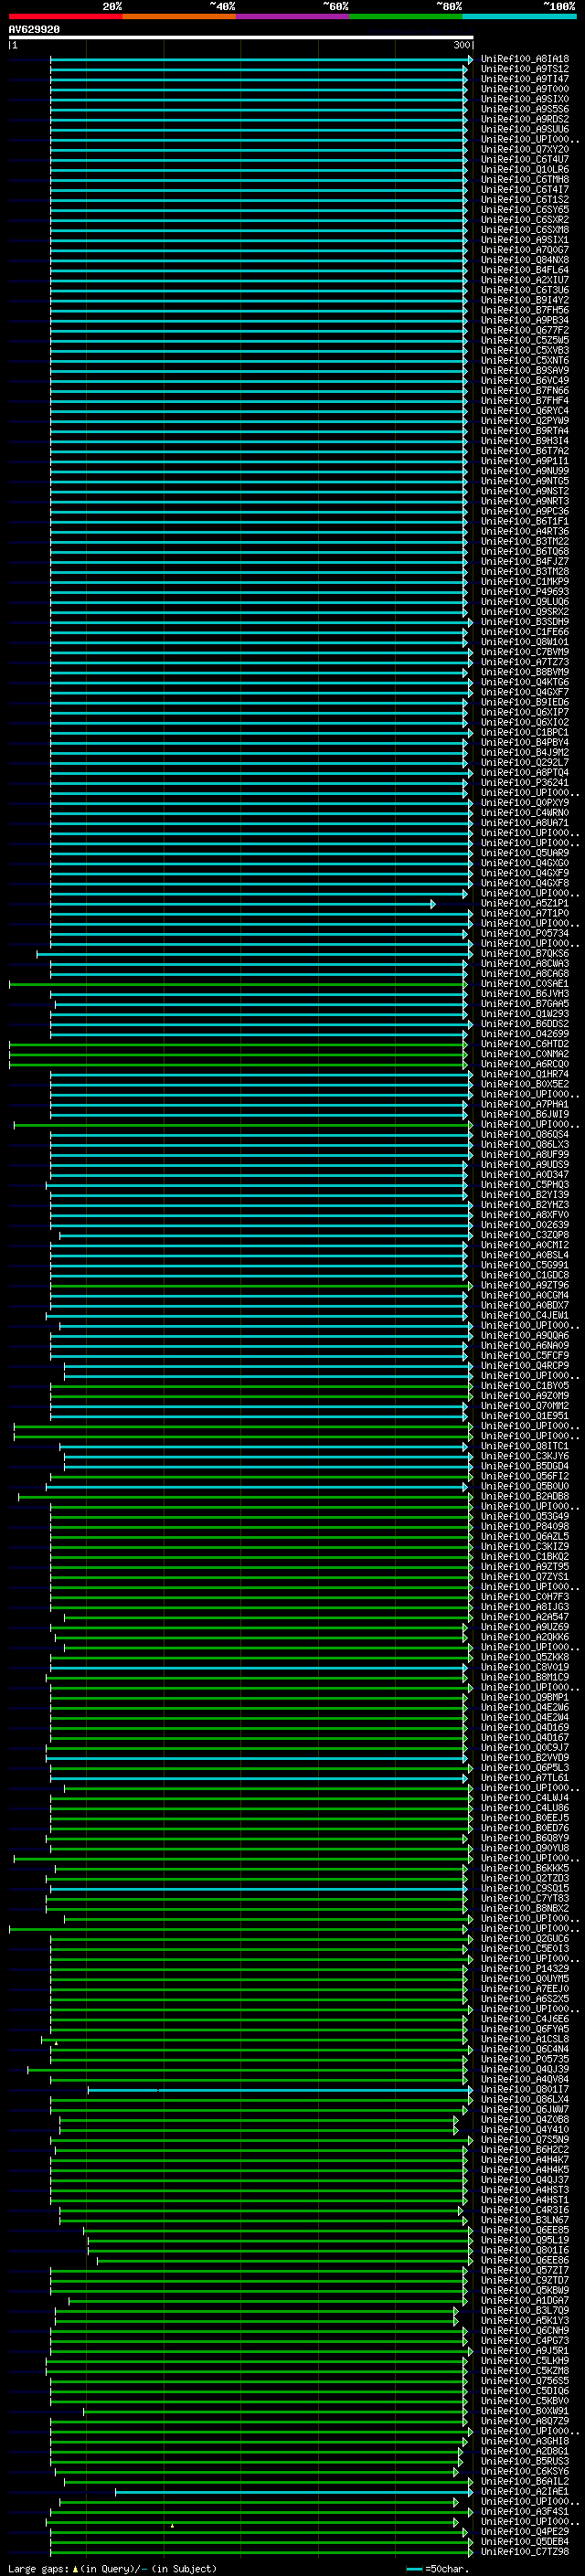Screen dimensions: 585x2576
Task: Click the =50char. scale legend
Action: pos(438,2569)
